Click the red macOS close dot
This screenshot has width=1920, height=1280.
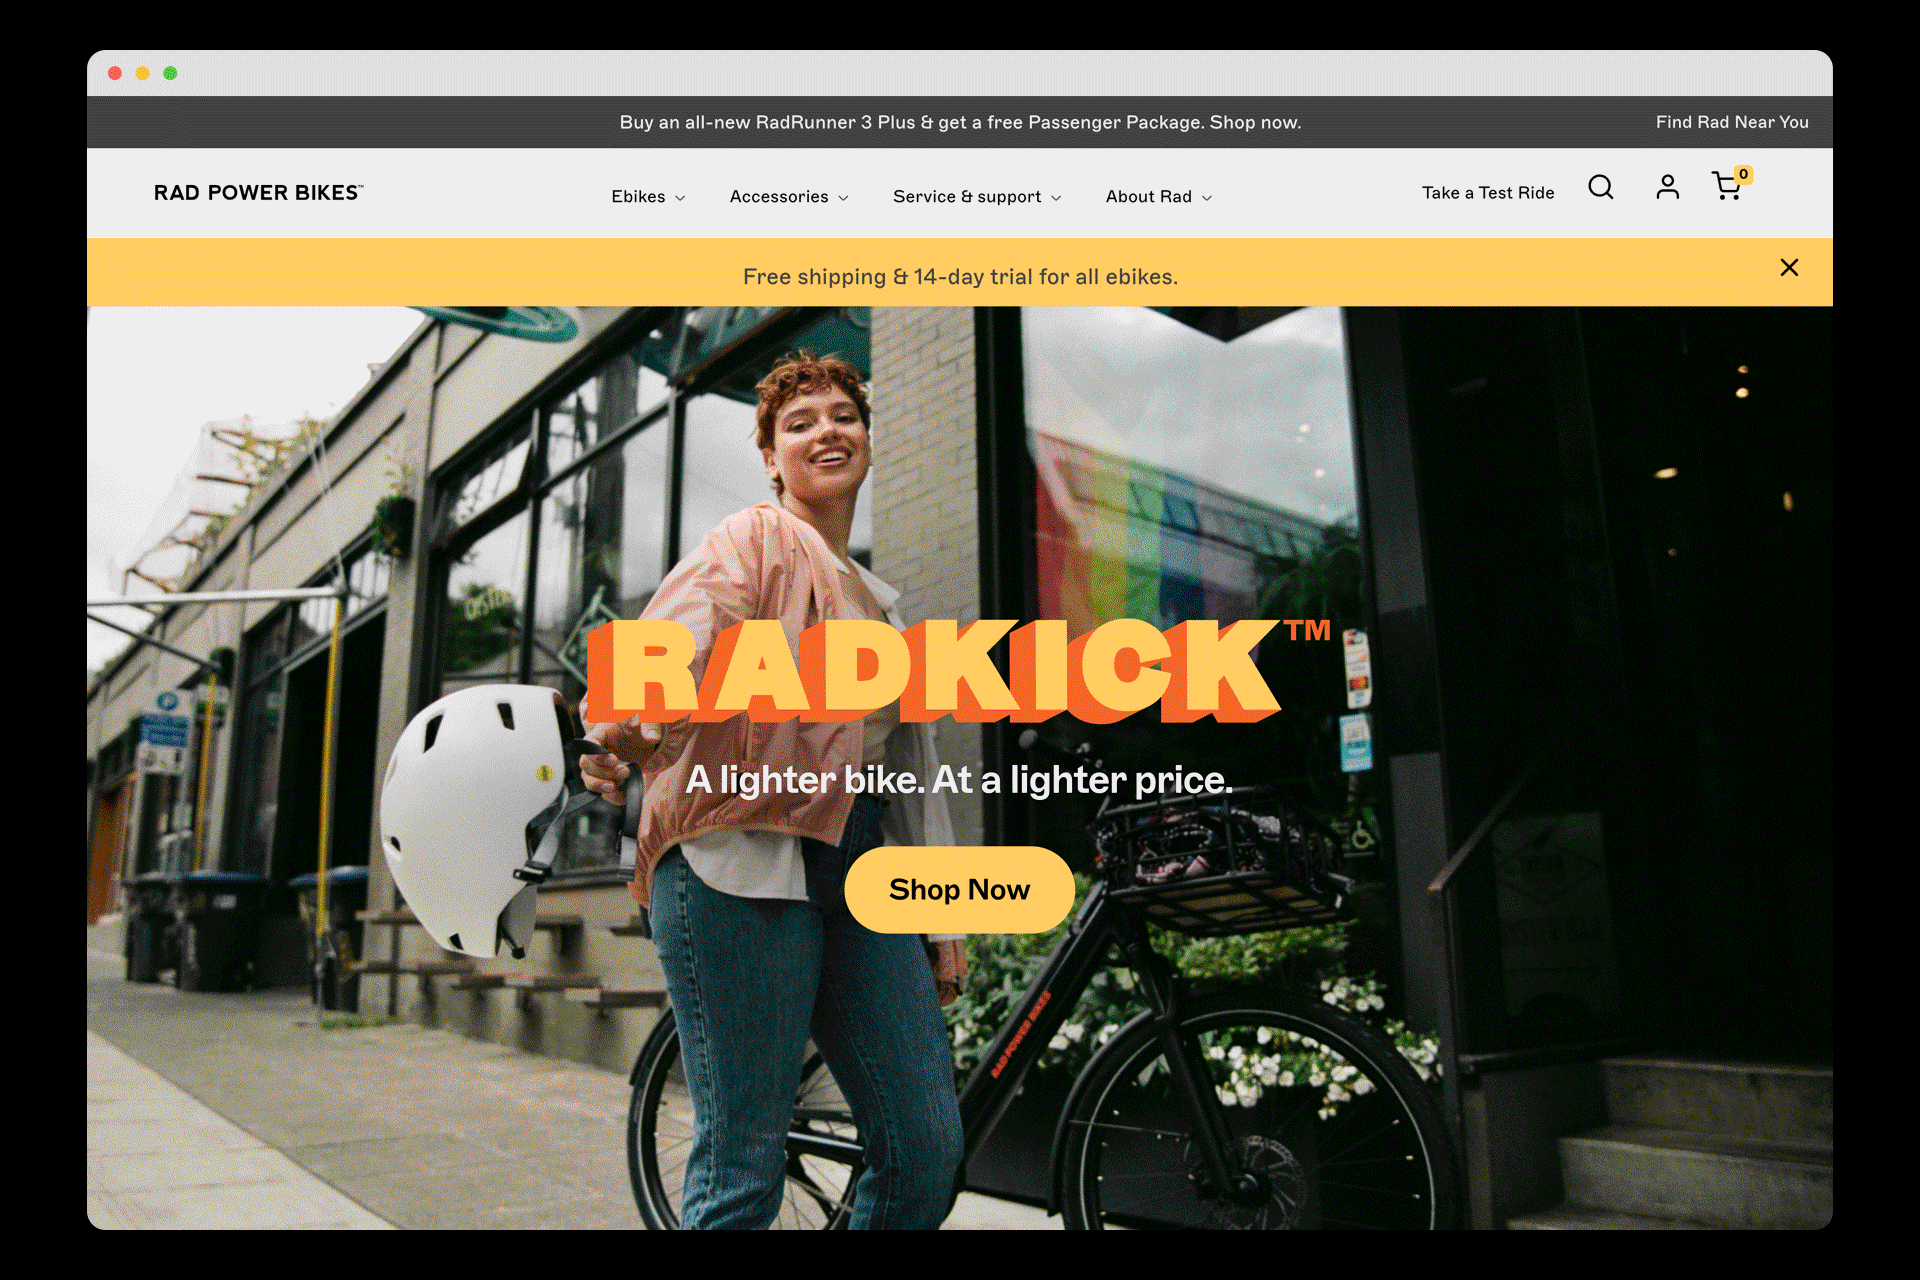115,73
